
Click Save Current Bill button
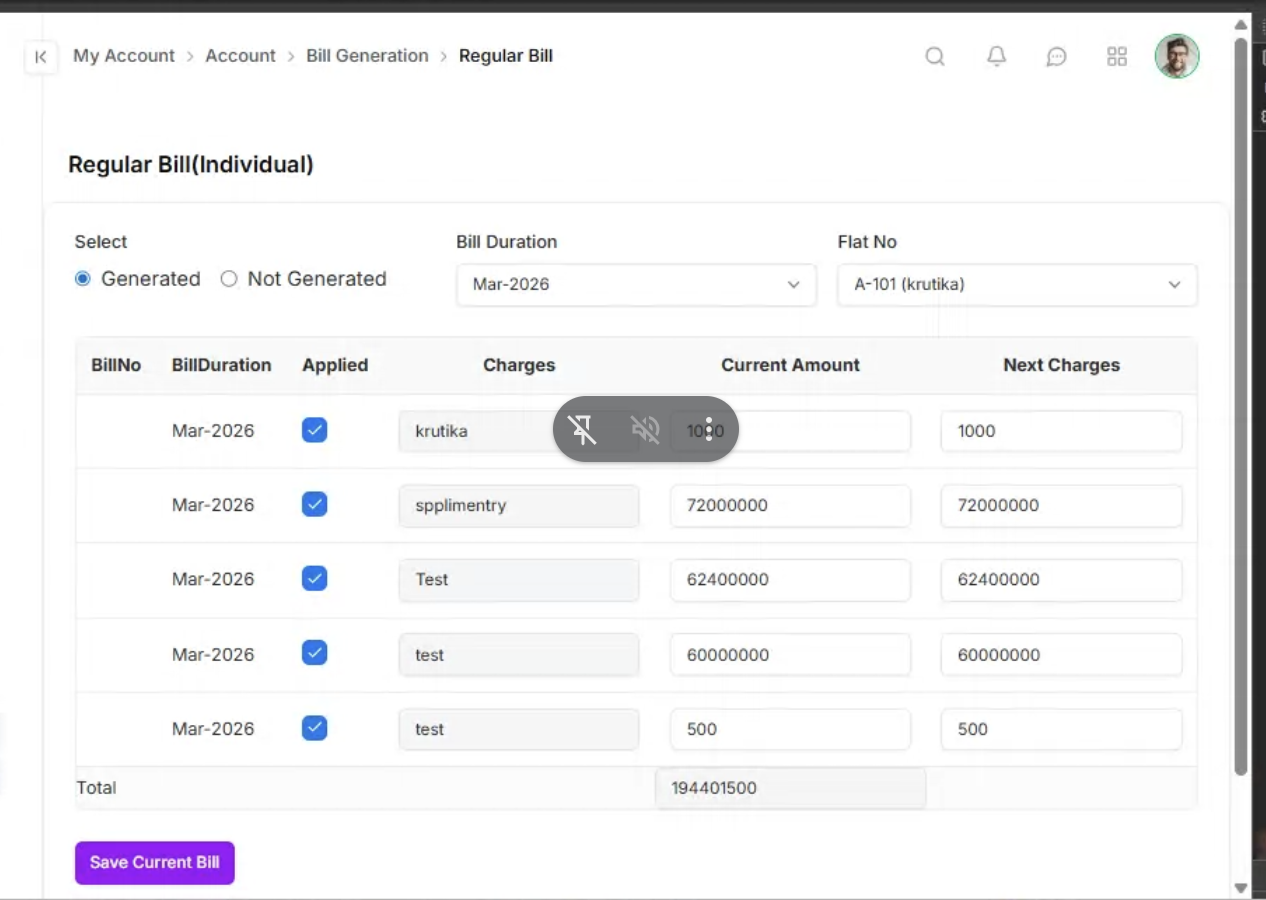point(155,862)
